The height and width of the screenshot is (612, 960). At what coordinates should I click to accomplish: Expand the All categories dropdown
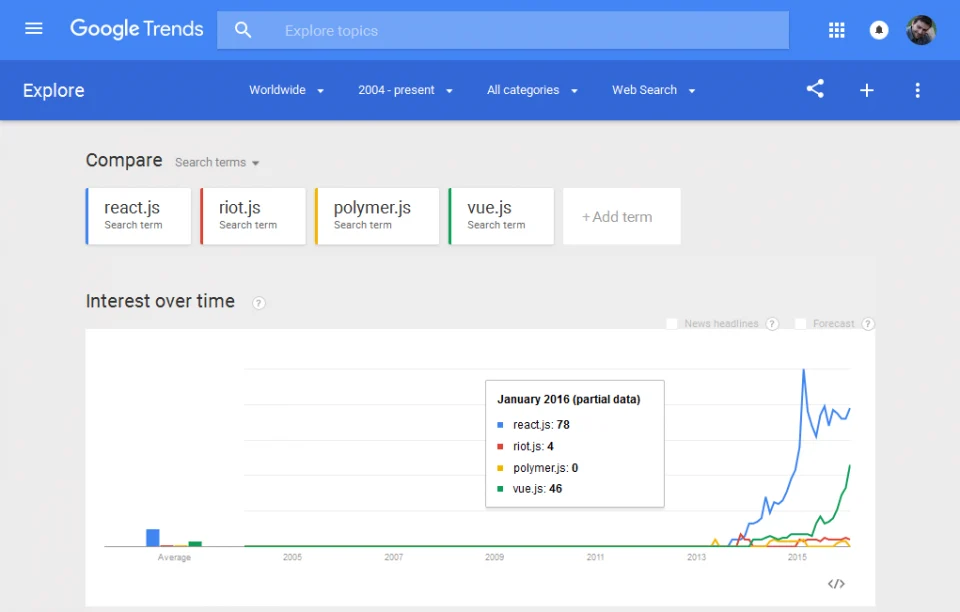point(532,90)
